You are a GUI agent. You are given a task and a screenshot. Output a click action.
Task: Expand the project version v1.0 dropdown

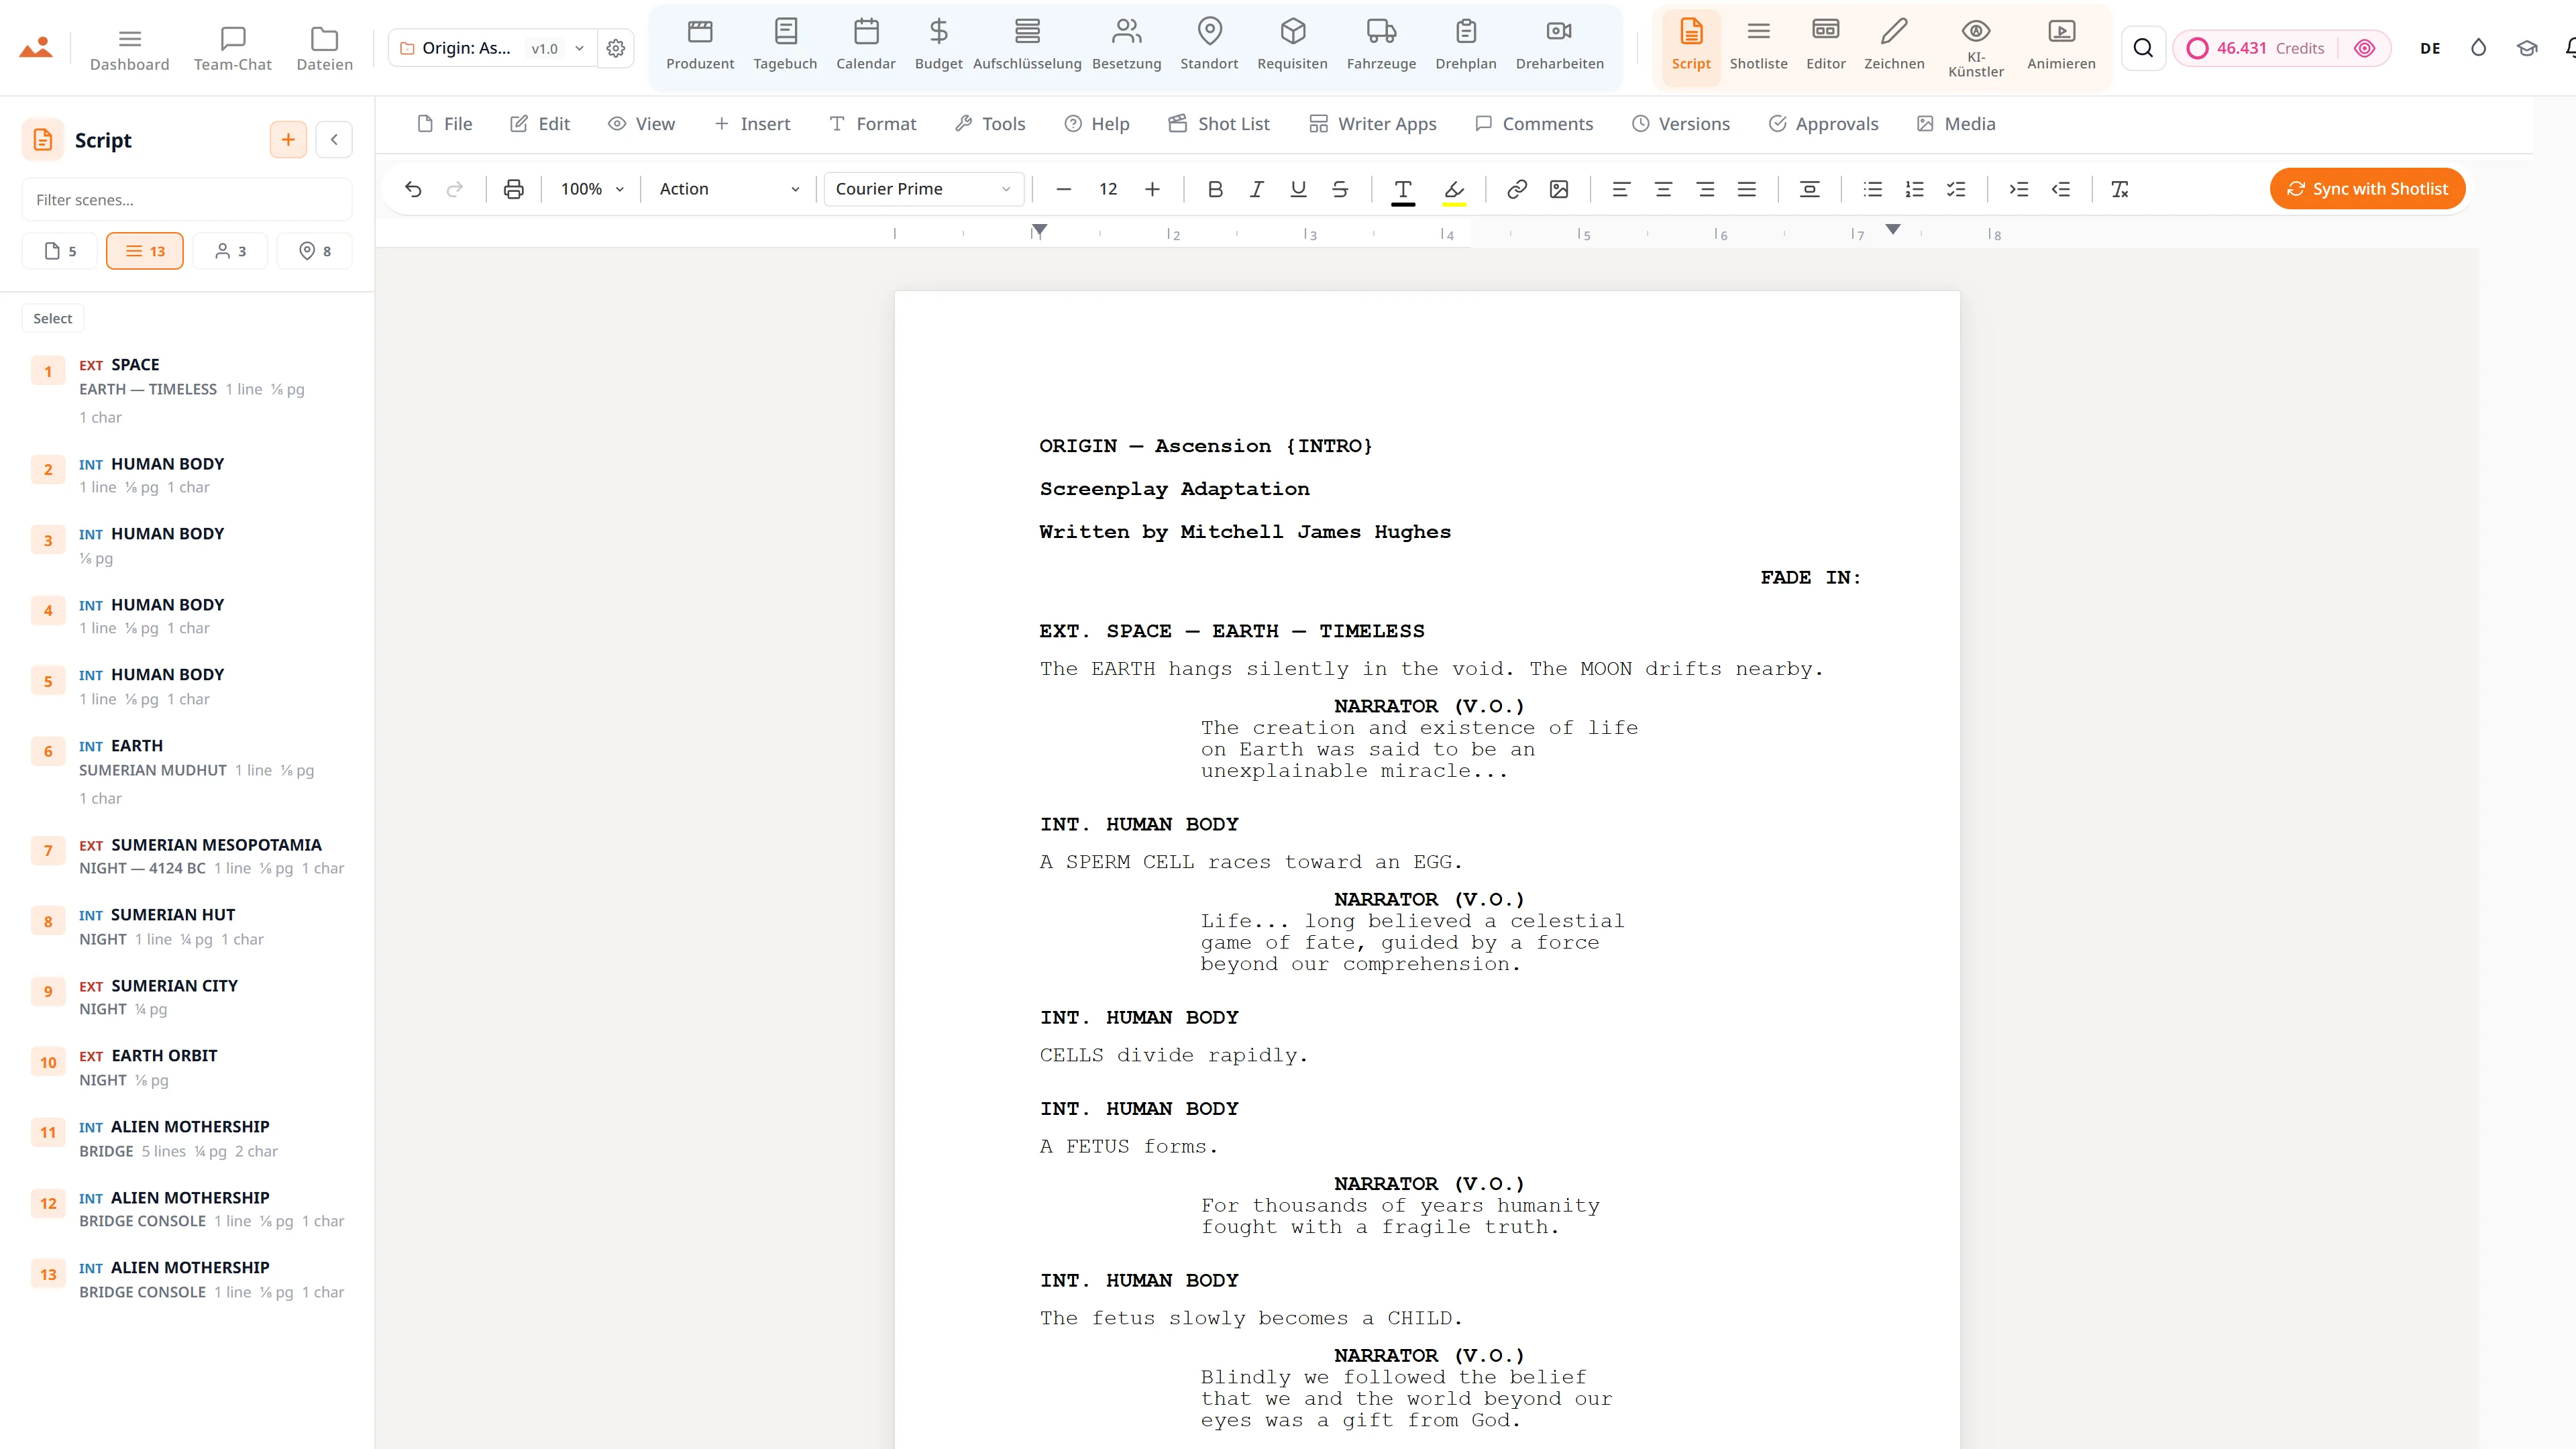tap(558, 48)
